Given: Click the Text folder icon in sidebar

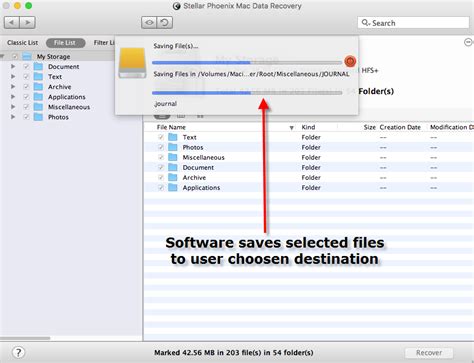Looking at the screenshot, I should (39, 76).
